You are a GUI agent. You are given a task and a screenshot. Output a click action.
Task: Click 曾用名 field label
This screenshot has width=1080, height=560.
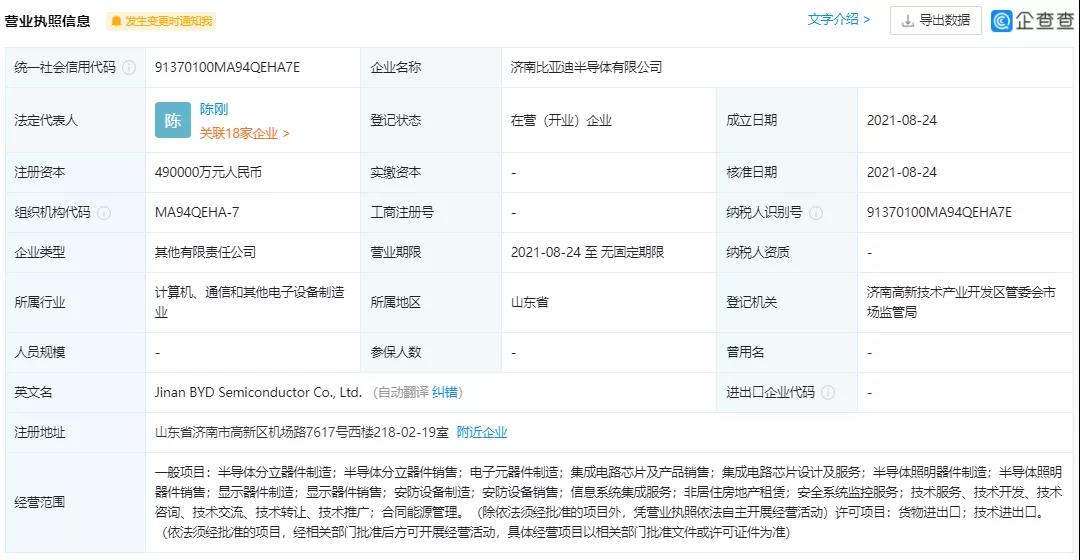745,353
